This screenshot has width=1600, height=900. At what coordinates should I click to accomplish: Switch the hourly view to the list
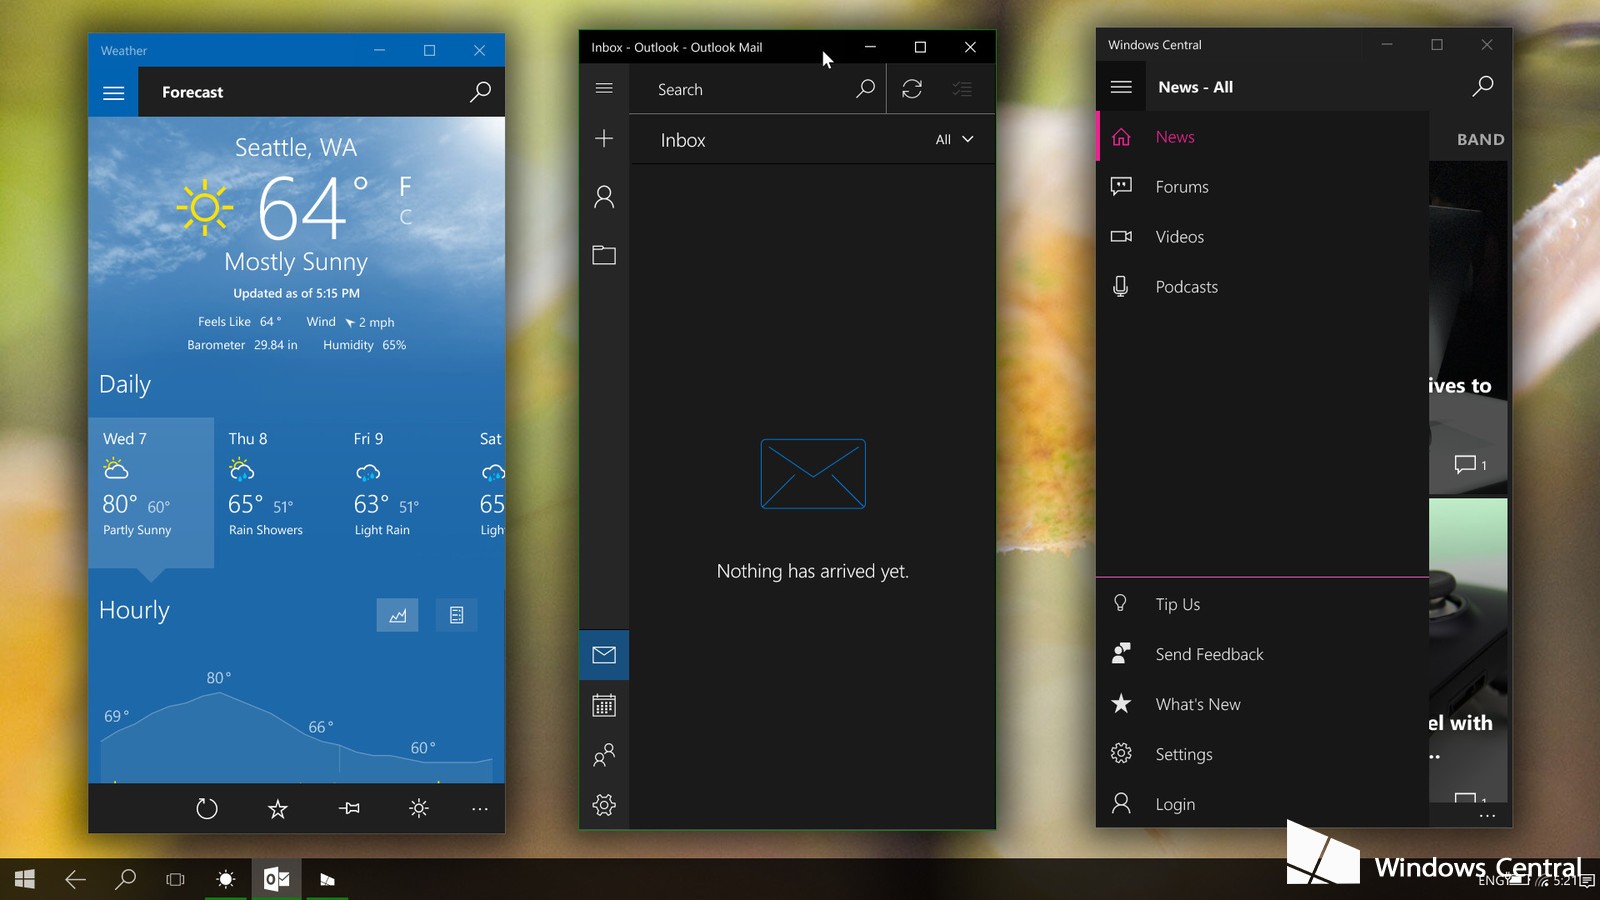coord(456,615)
